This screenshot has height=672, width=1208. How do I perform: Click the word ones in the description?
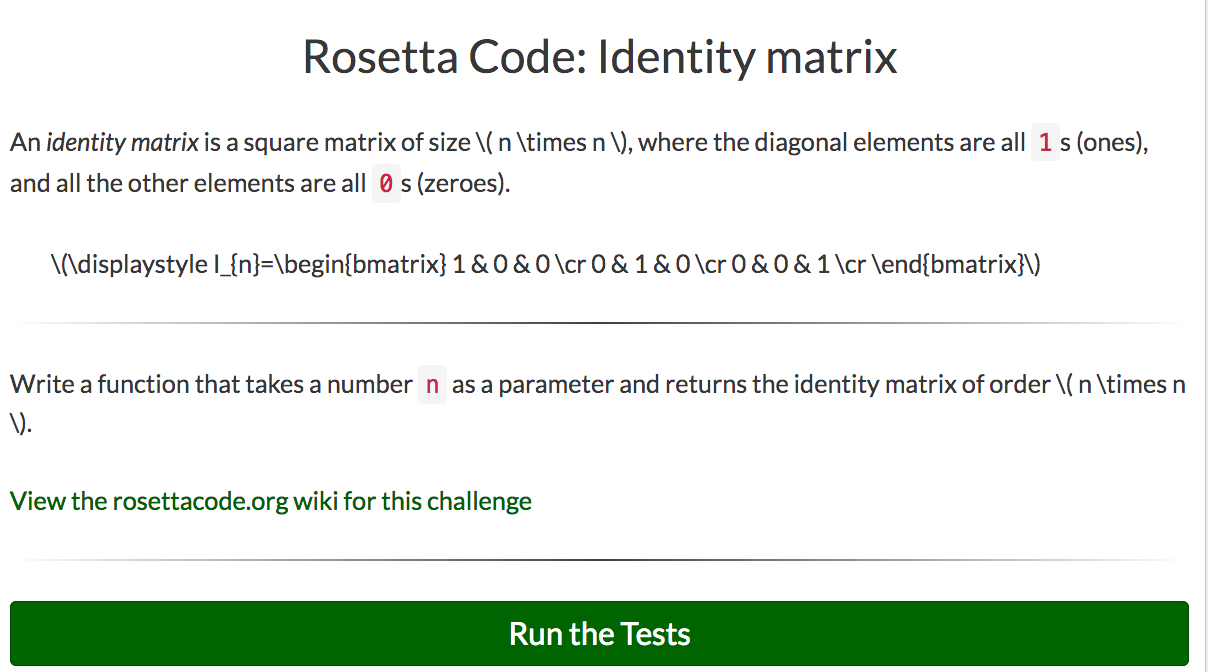[x=1105, y=142]
